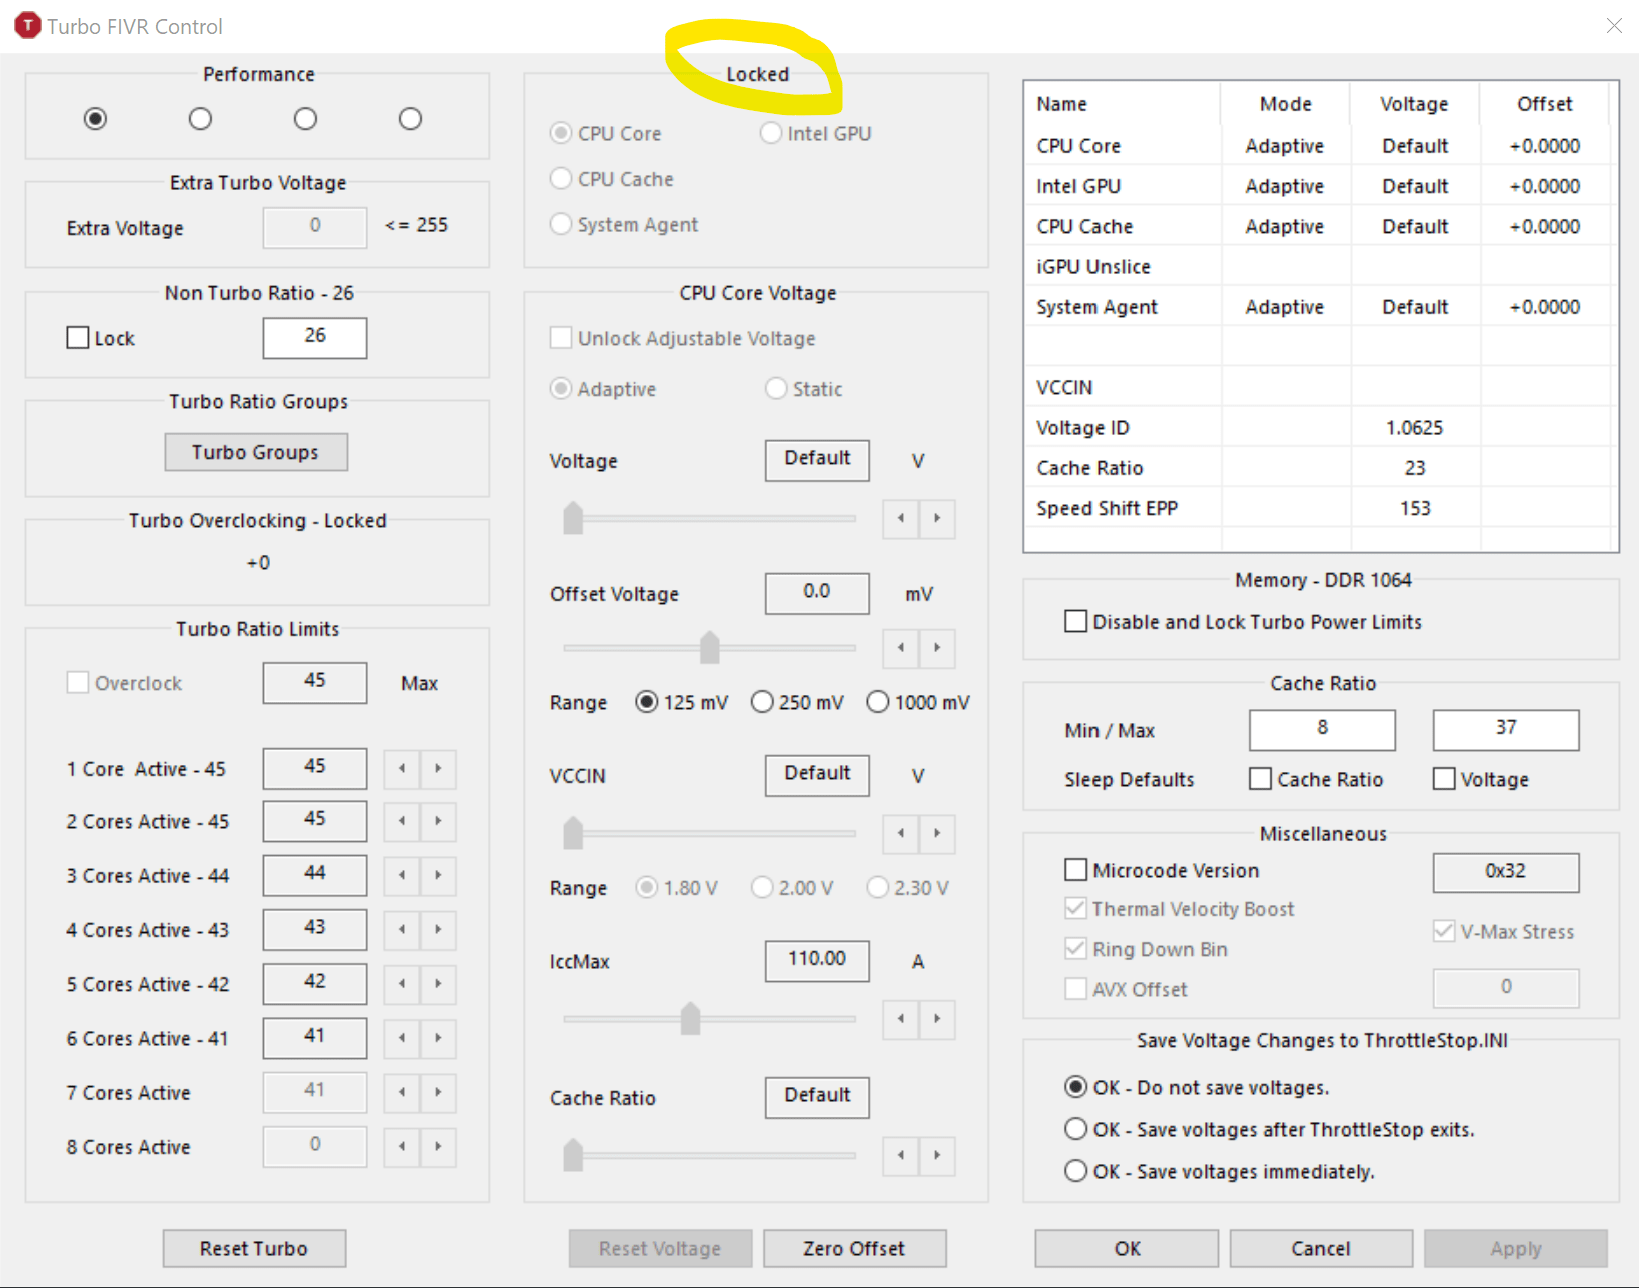
Task: Click left arrow beside Offset Voltage slider
Action: pyautogui.click(x=901, y=648)
